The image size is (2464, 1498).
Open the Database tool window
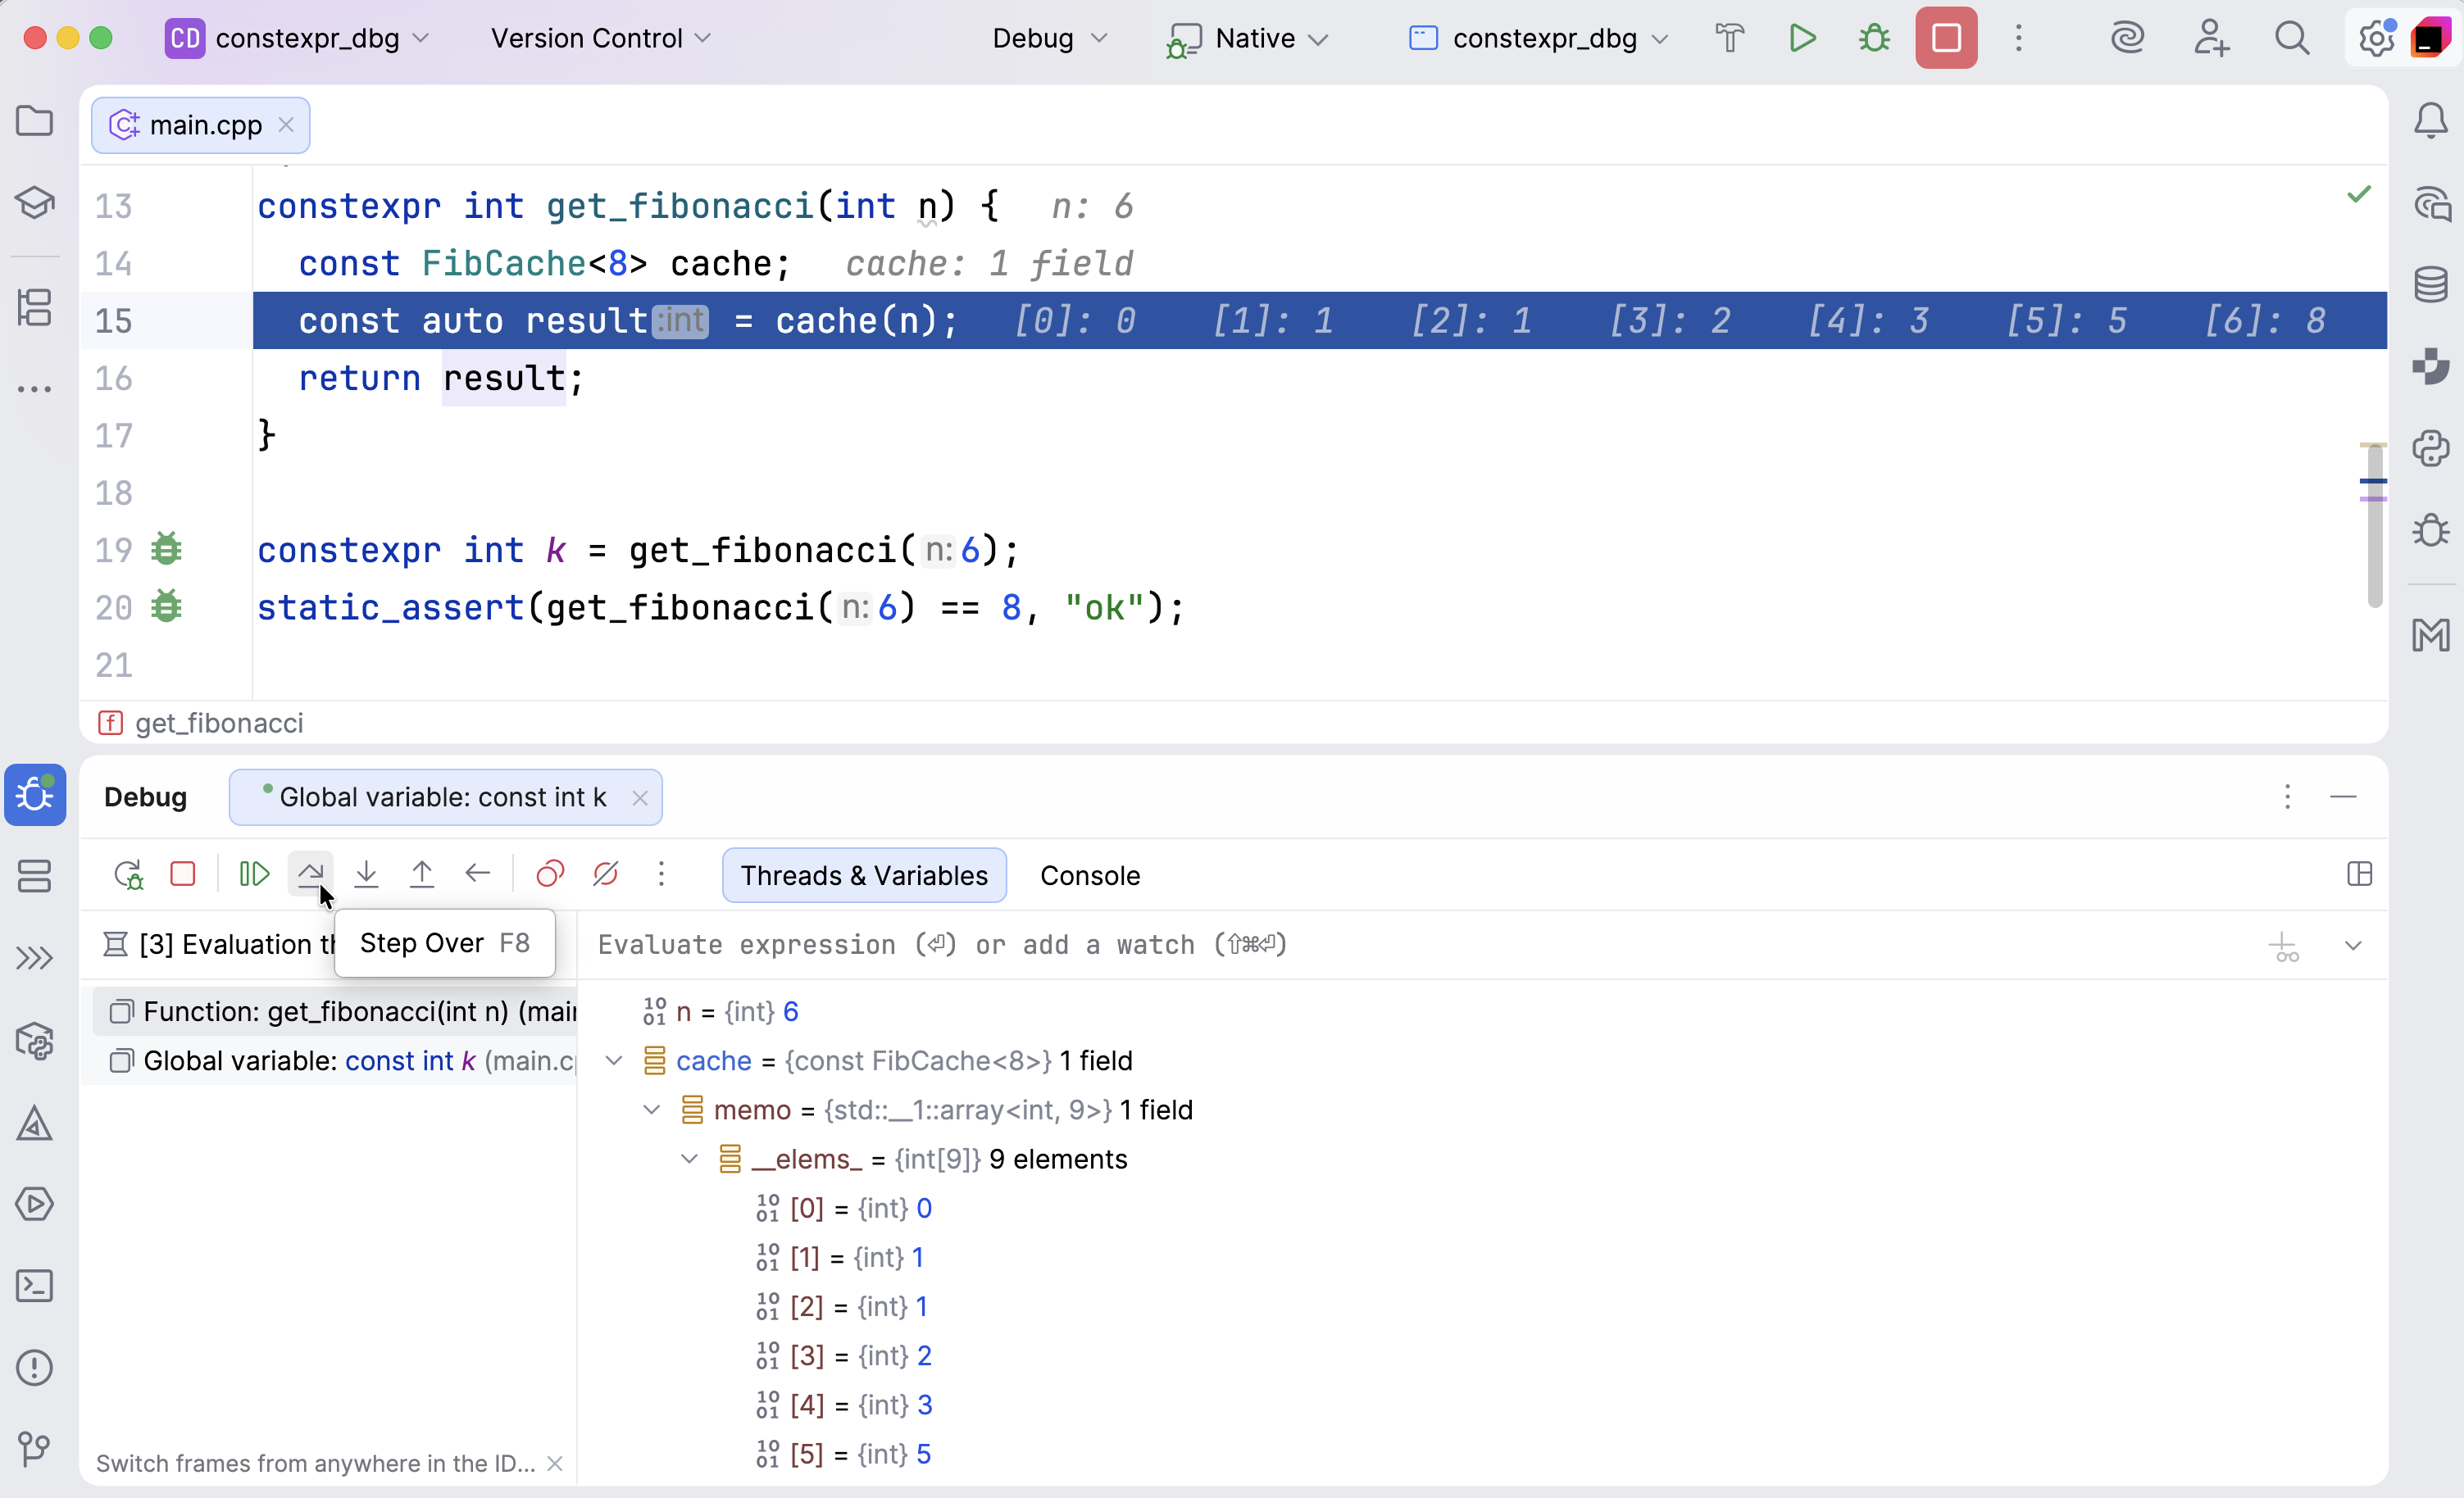pos(2430,285)
